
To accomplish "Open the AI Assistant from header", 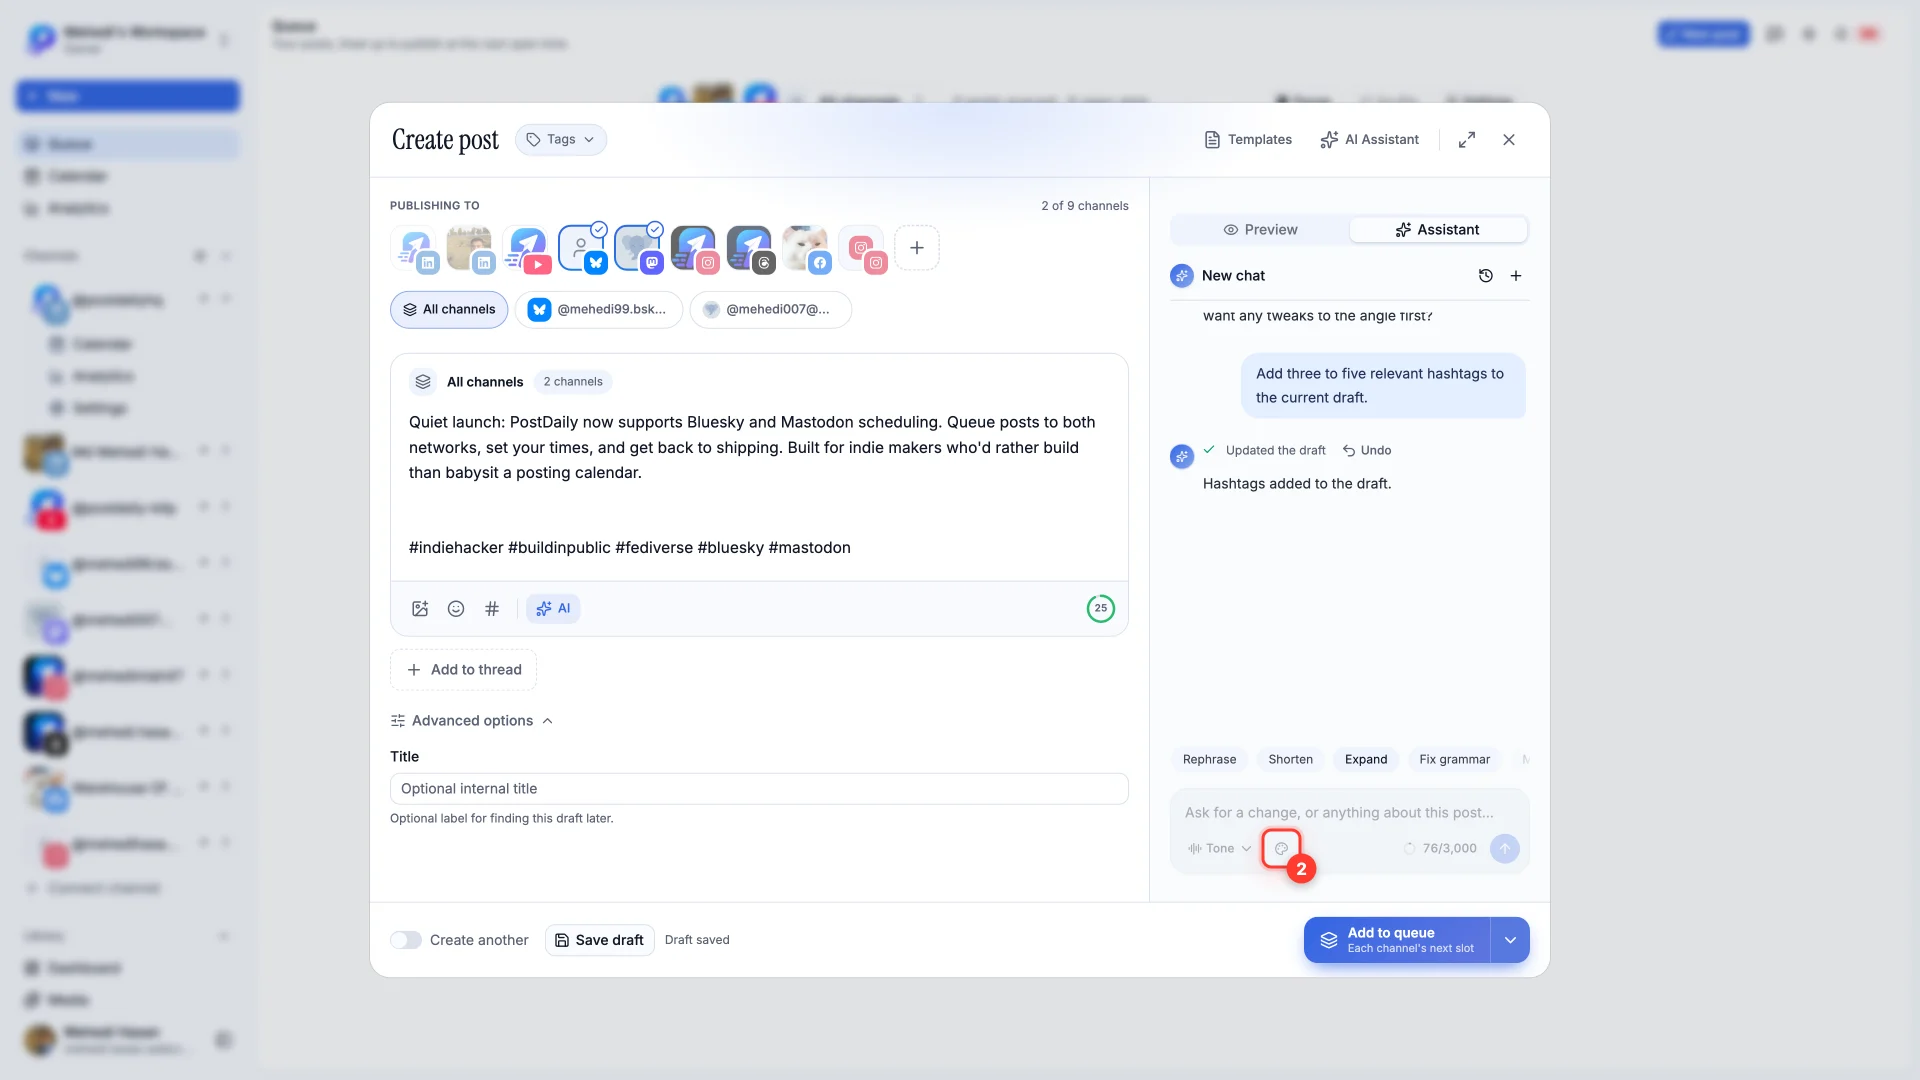I will click(x=1370, y=140).
